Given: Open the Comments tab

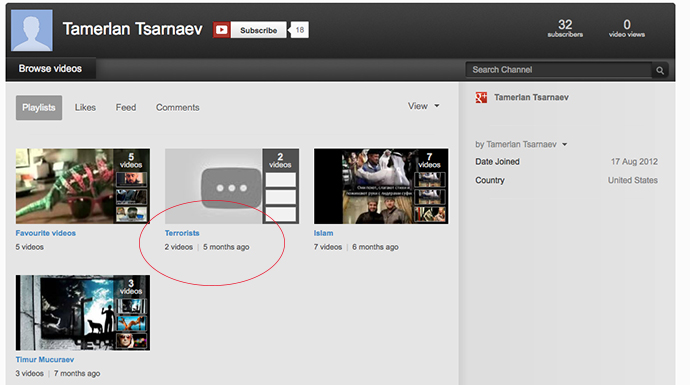Looking at the screenshot, I should coord(177,107).
